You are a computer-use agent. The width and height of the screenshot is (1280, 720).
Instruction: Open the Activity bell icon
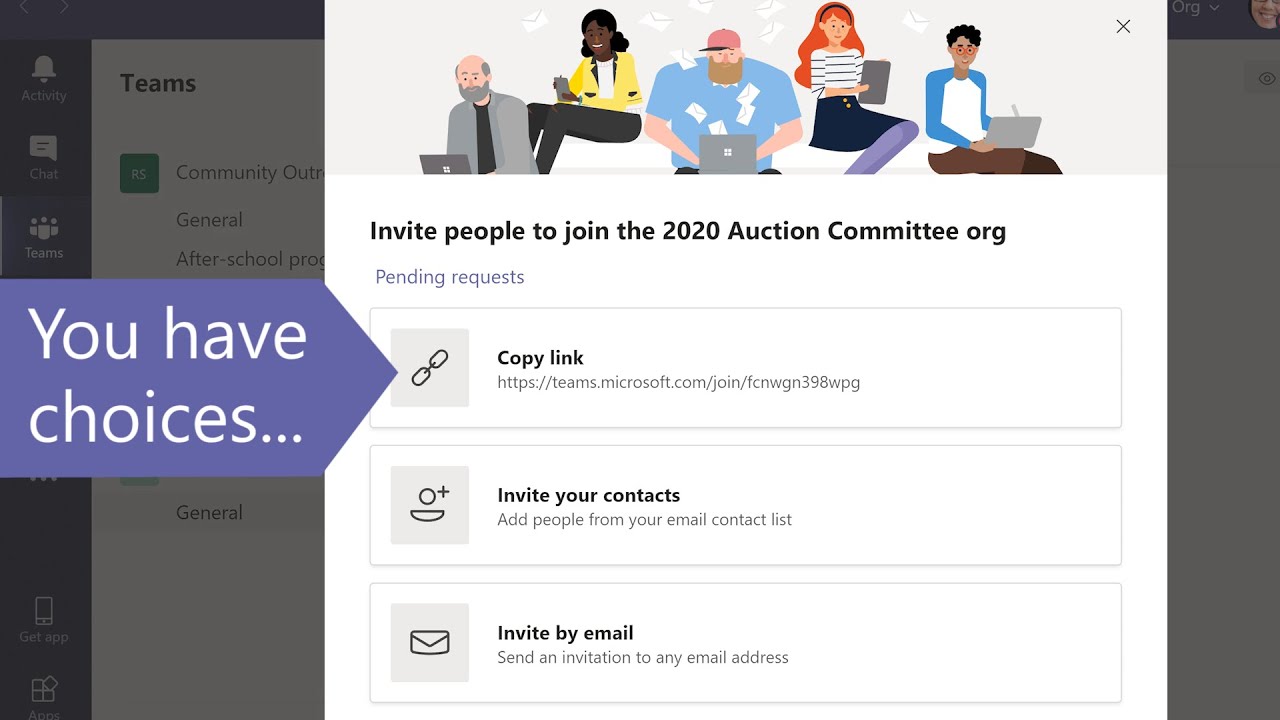[44, 69]
